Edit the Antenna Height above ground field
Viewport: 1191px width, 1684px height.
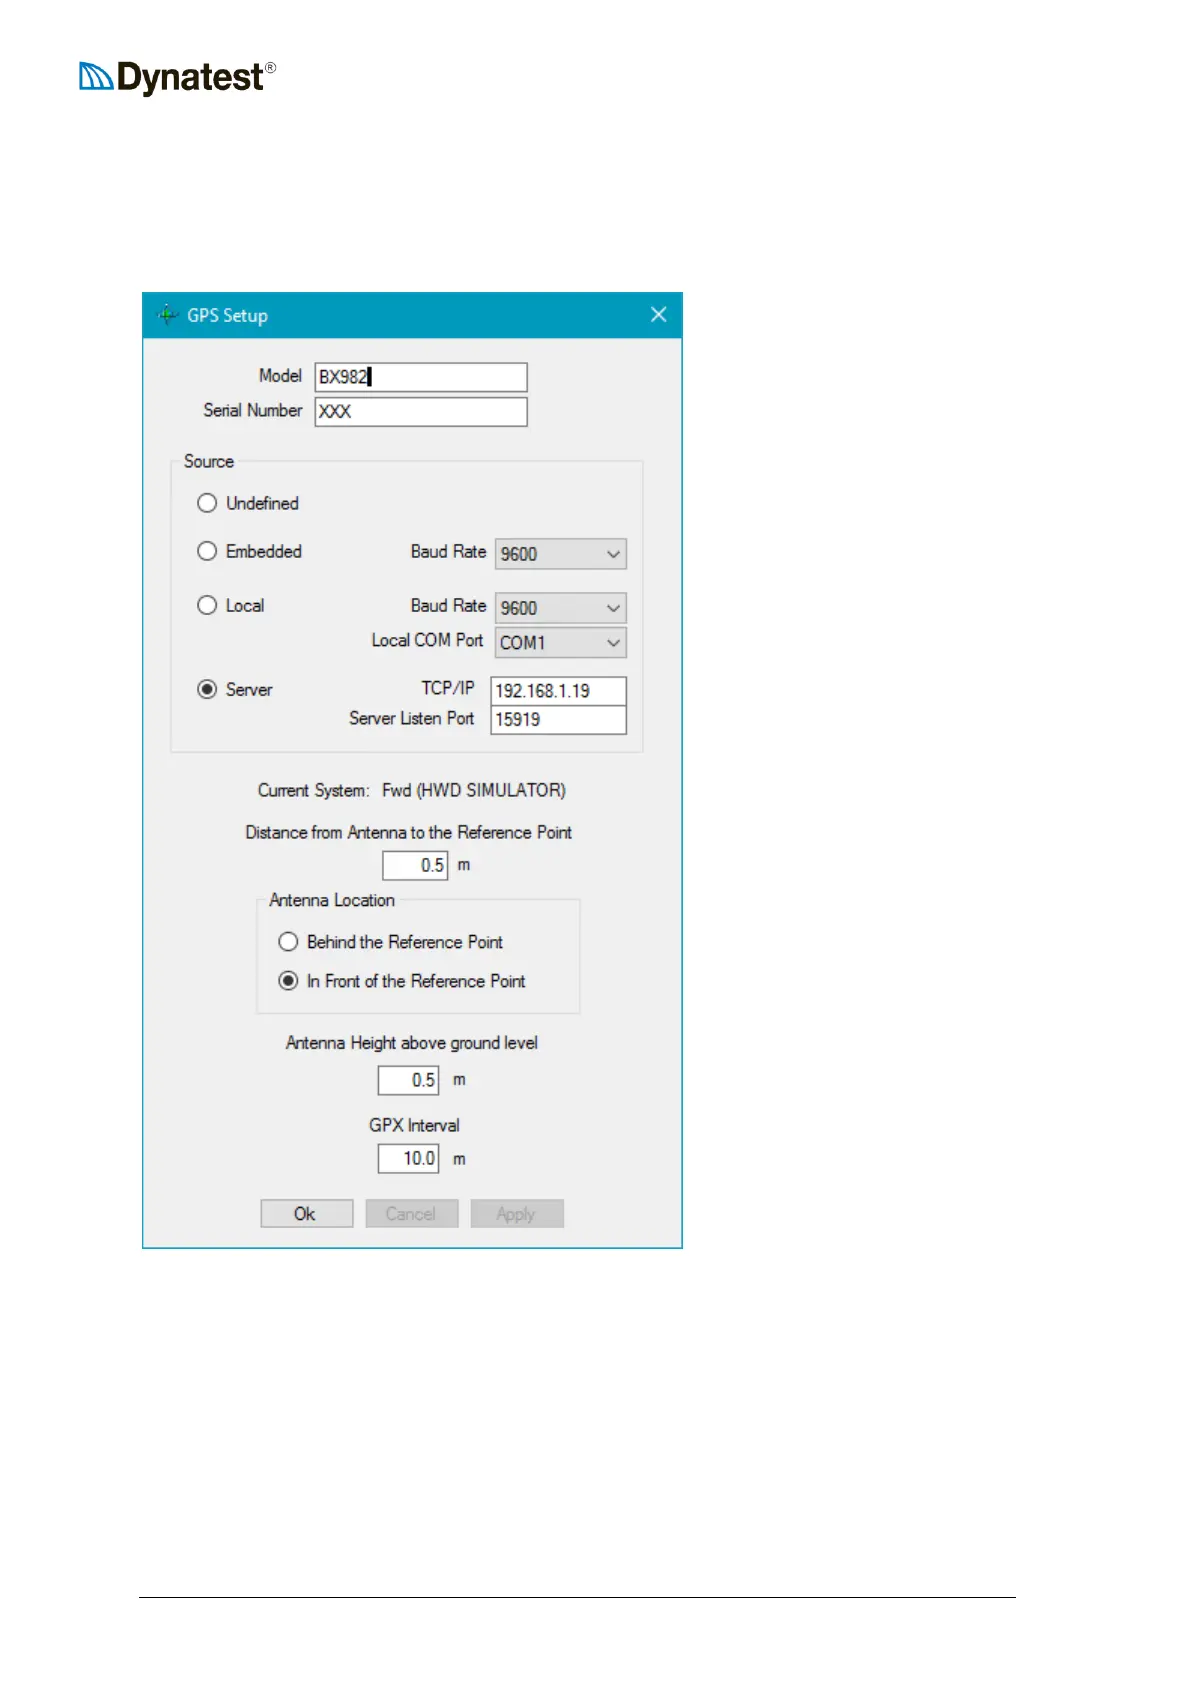408,1080
